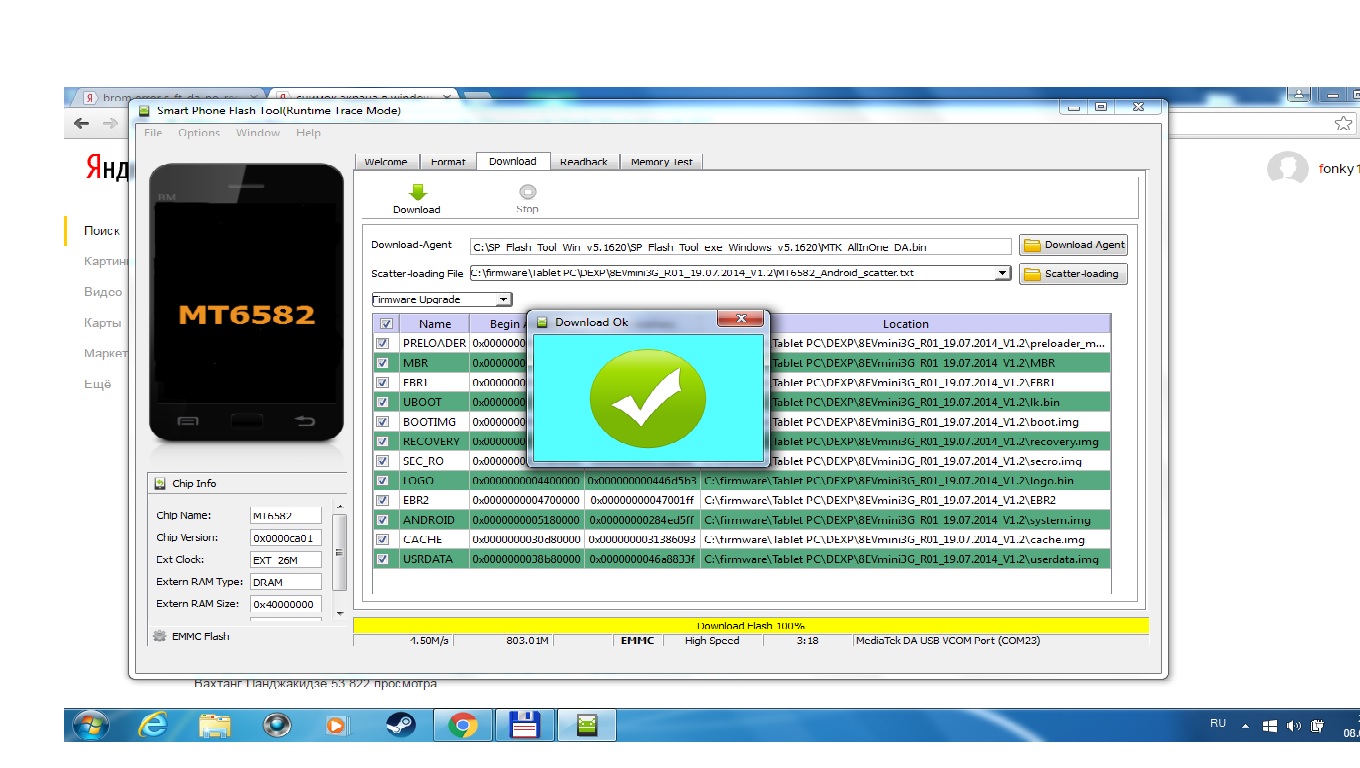Click the Scatter-loading folder button
This screenshot has height=768, width=1360.
[1073, 274]
